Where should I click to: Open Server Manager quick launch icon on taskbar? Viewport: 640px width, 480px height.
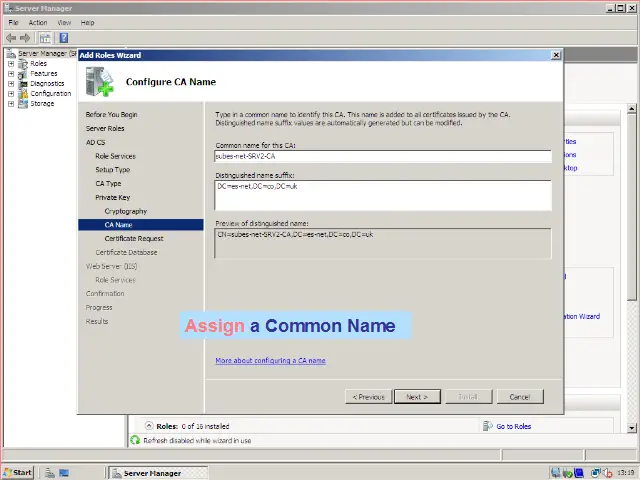[50, 473]
